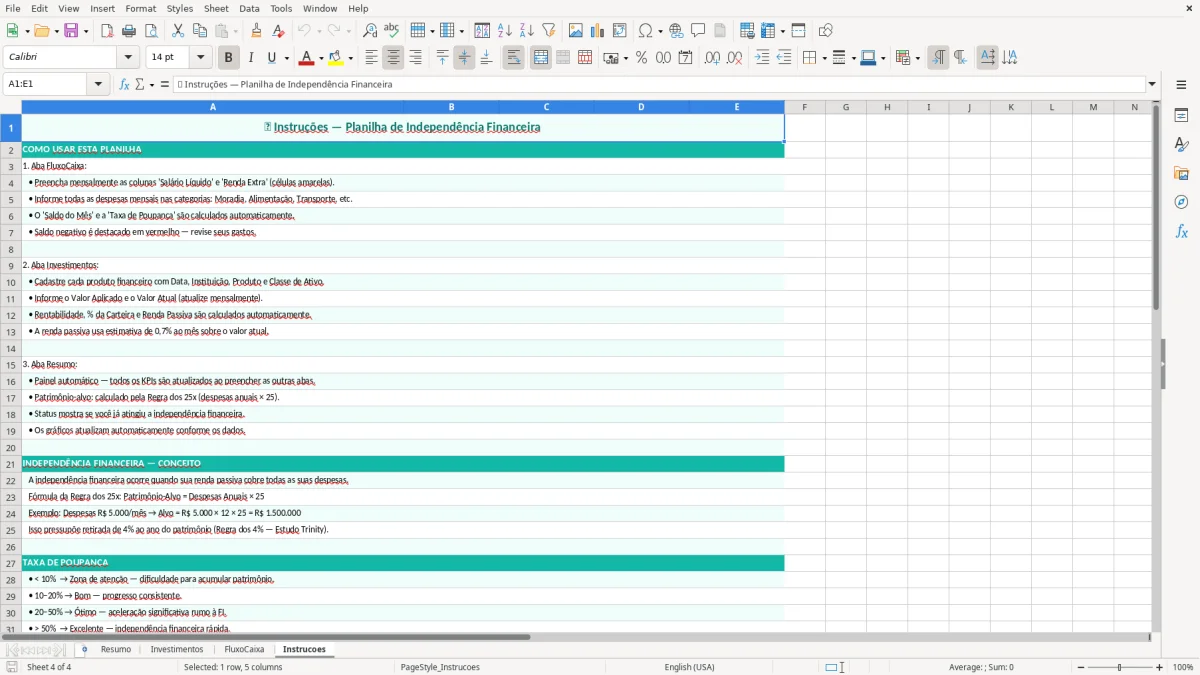This screenshot has height=675, width=1200.
Task: Click the column F header
Action: 804,107
